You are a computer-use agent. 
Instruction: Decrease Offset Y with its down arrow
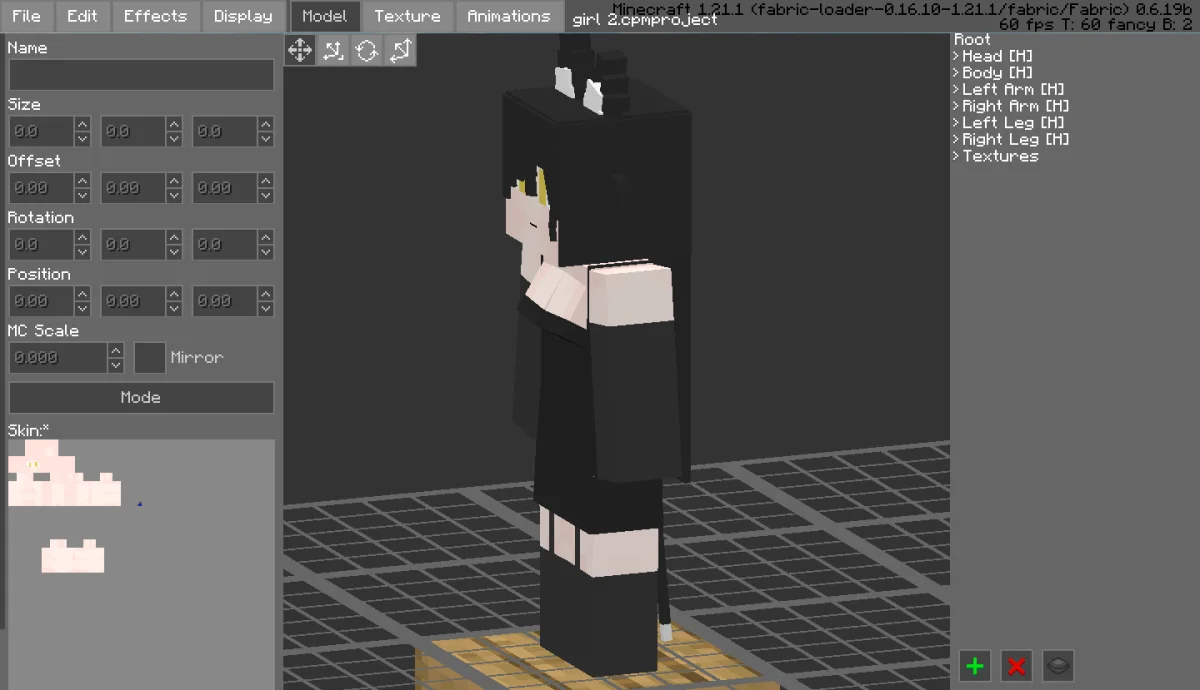[174, 196]
